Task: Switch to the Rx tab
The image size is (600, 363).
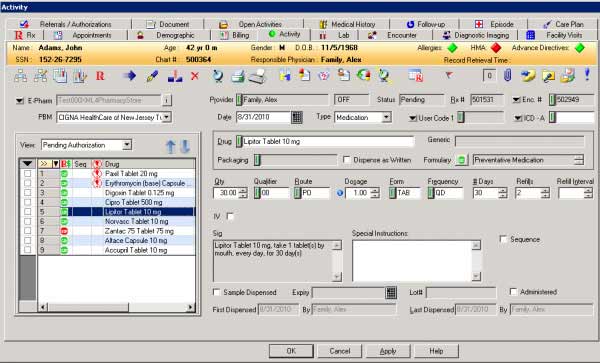Action: click(25, 35)
